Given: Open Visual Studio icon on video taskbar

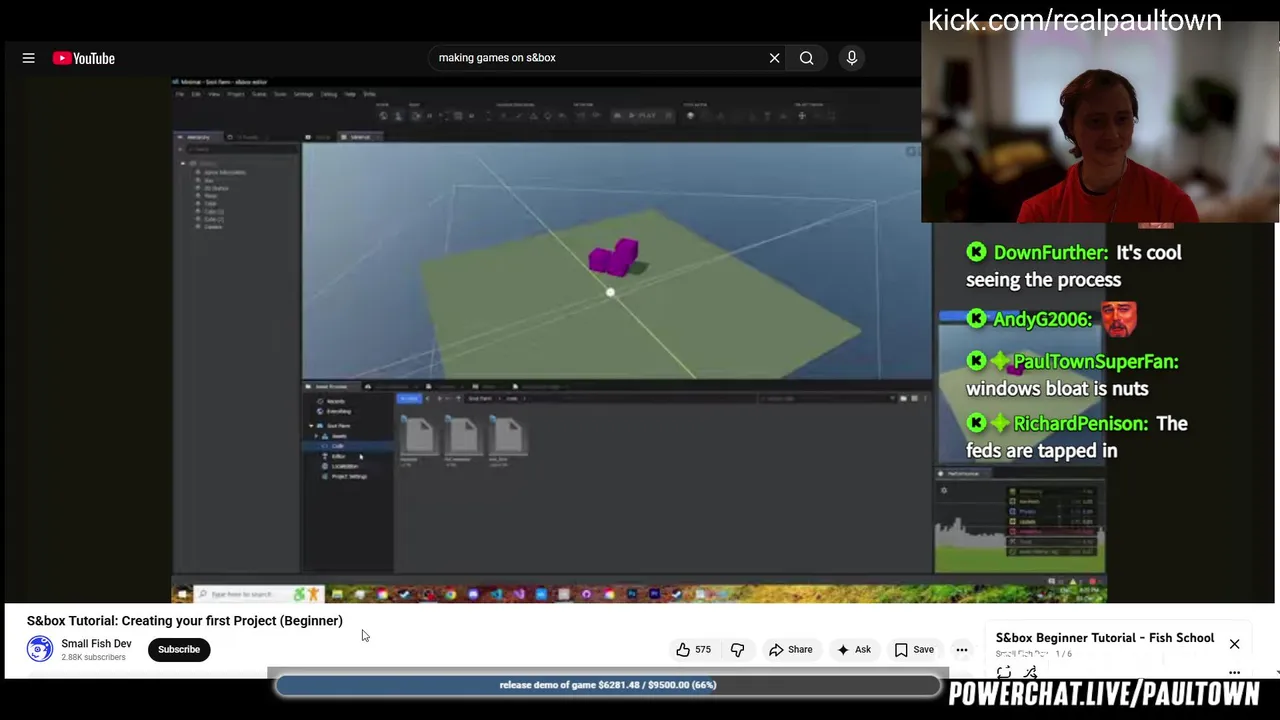Looking at the screenshot, I should [519, 594].
